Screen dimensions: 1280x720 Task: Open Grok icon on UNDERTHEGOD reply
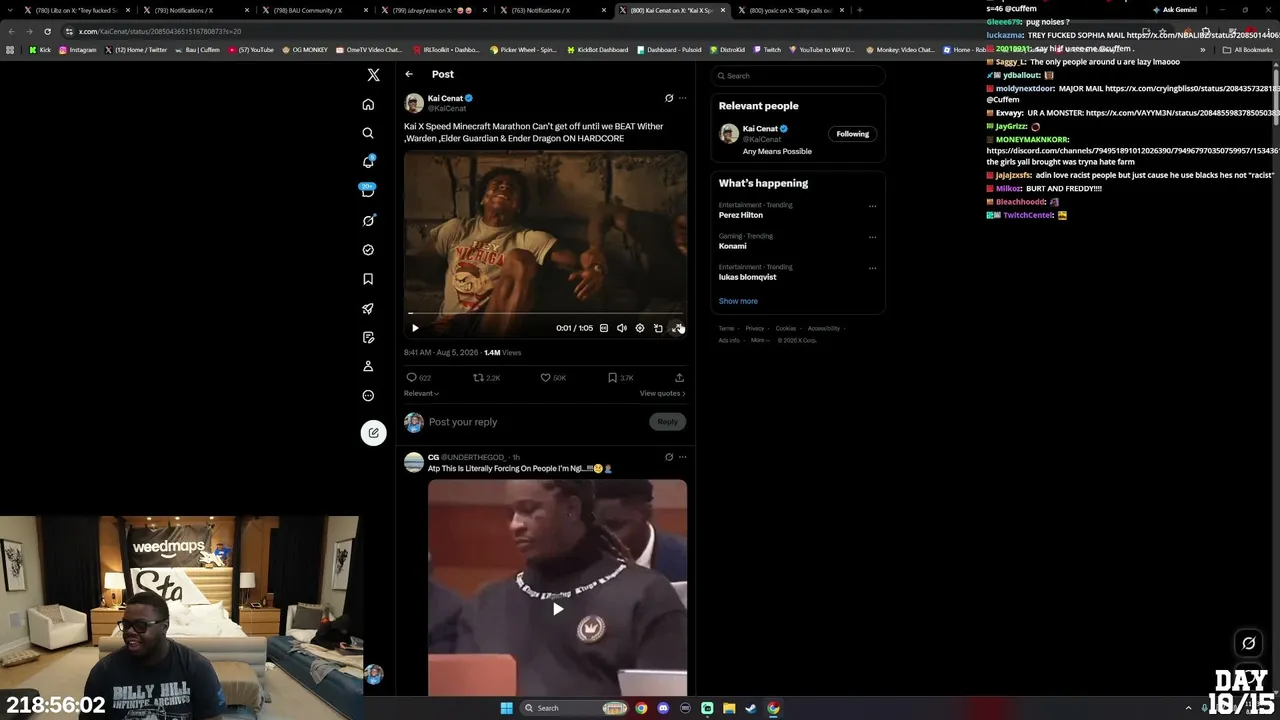pos(669,457)
